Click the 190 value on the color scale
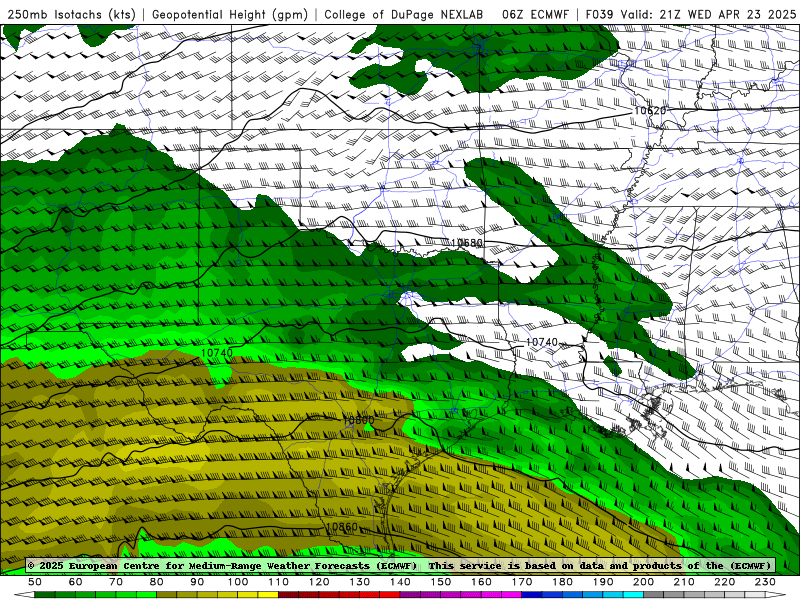The width and height of the screenshot is (800, 600). coord(603,582)
